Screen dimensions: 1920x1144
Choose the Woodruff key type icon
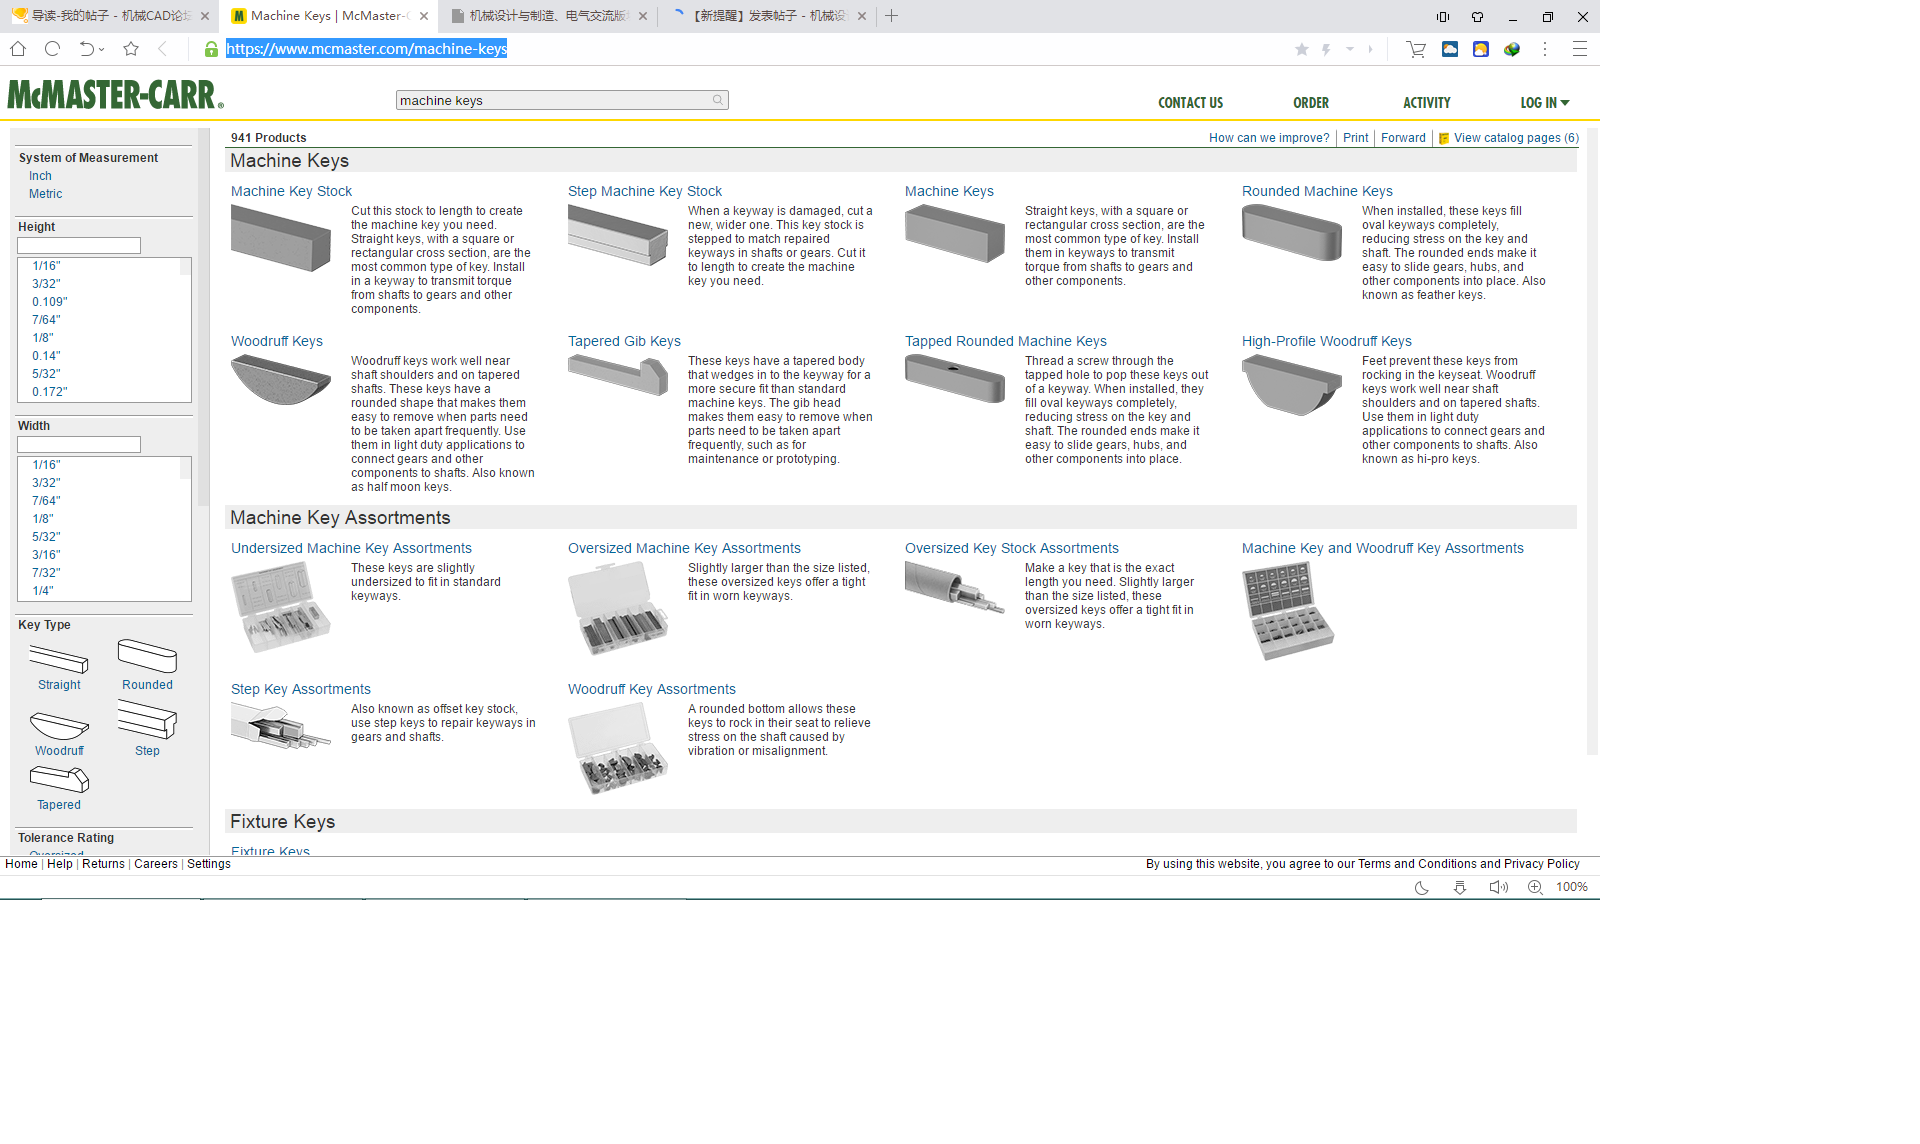pyautogui.click(x=59, y=724)
